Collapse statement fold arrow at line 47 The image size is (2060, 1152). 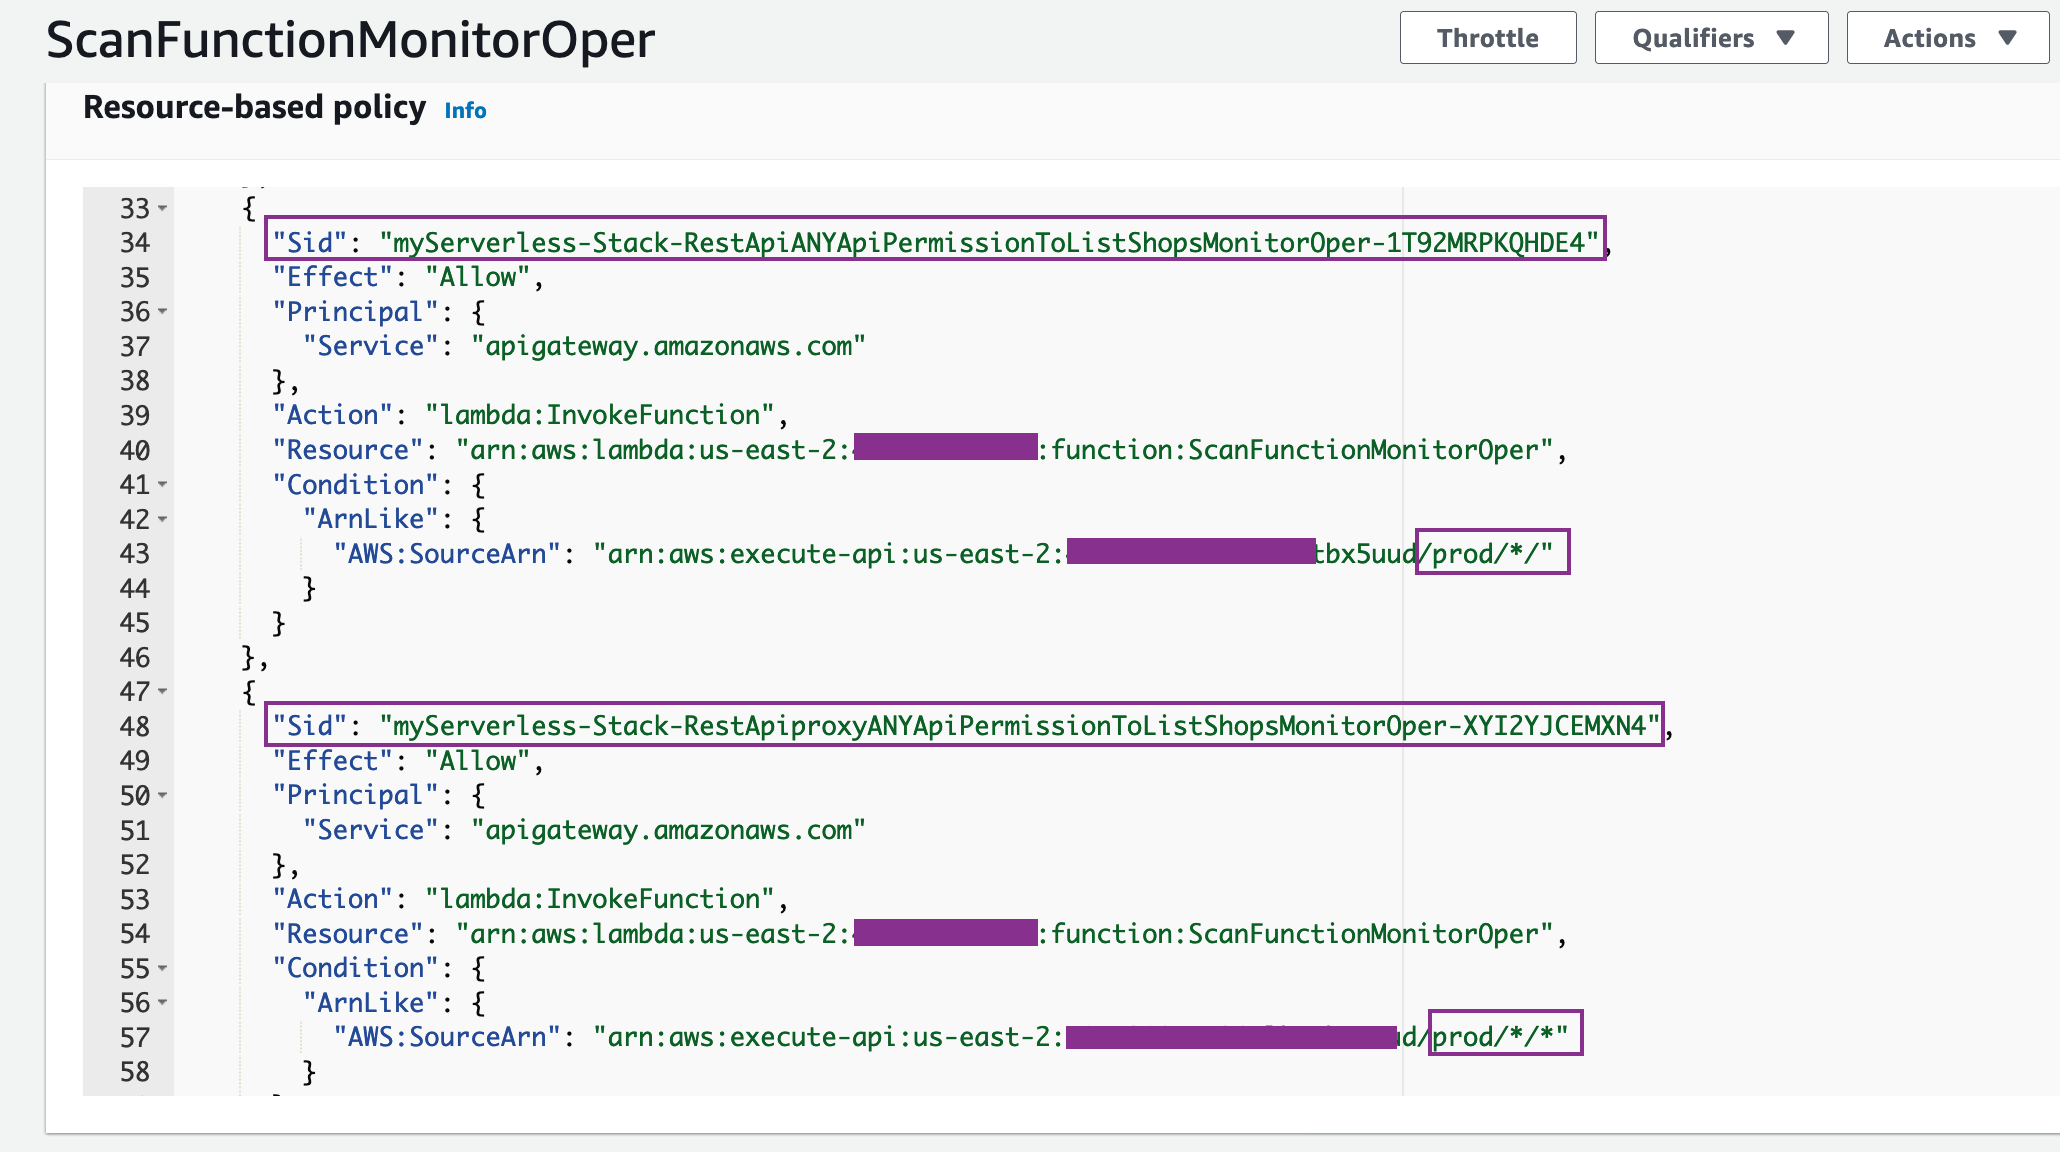162,692
